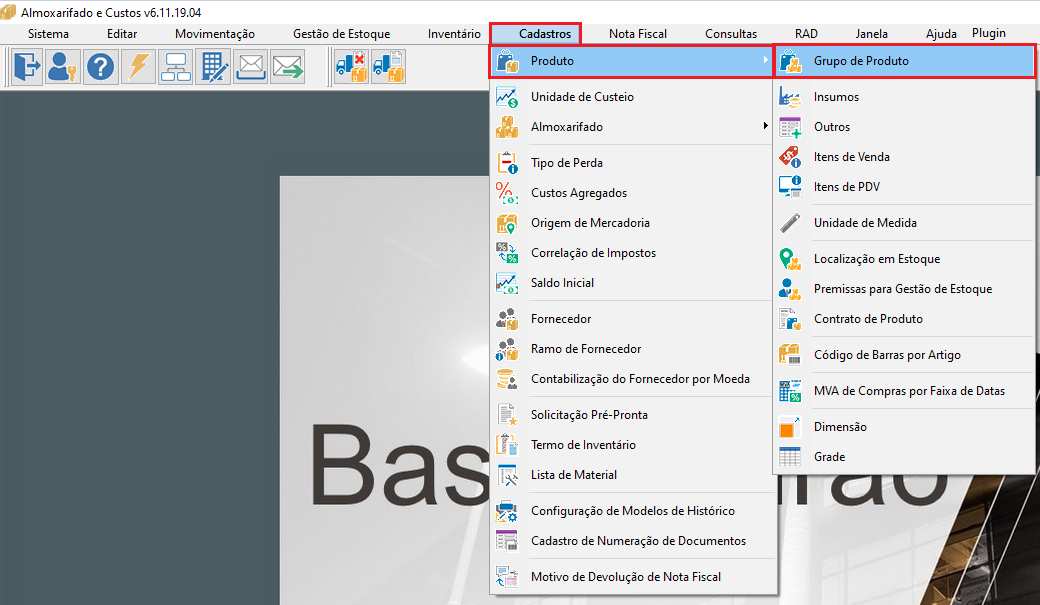The height and width of the screenshot is (605, 1040).
Task: Click the truck with document icon
Action: [389, 67]
